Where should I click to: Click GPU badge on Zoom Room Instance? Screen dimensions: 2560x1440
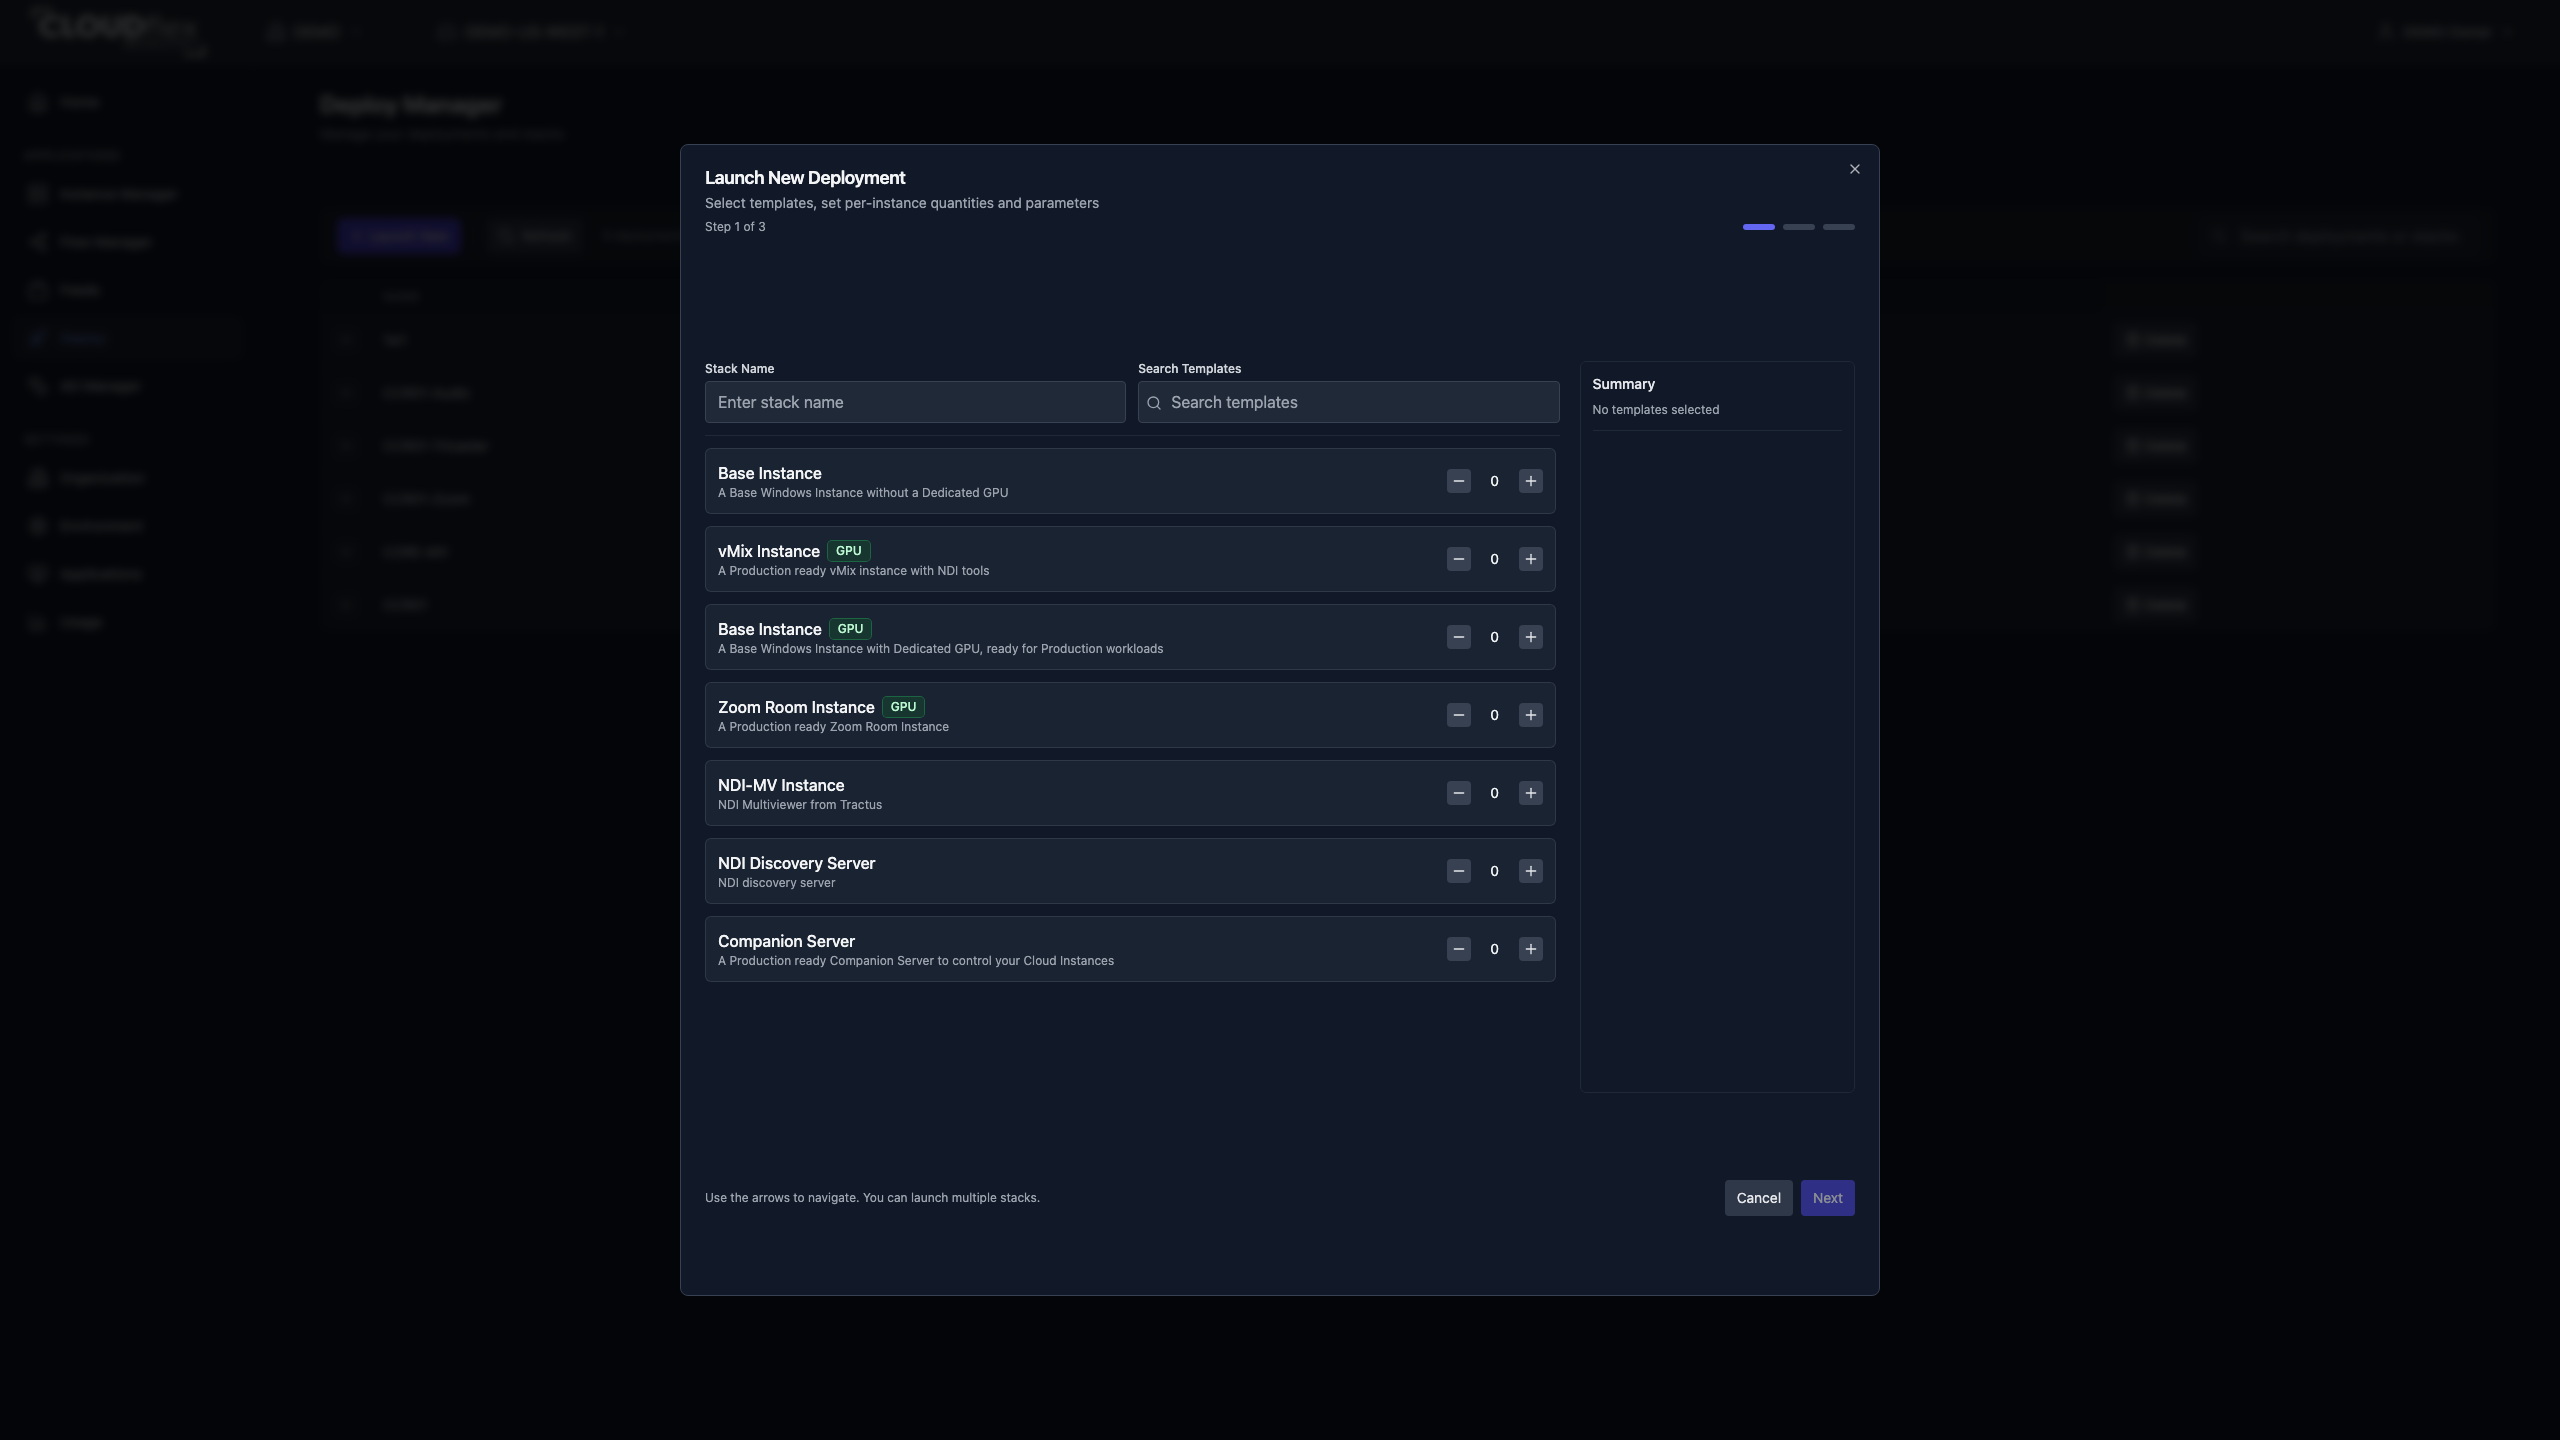[x=903, y=707]
